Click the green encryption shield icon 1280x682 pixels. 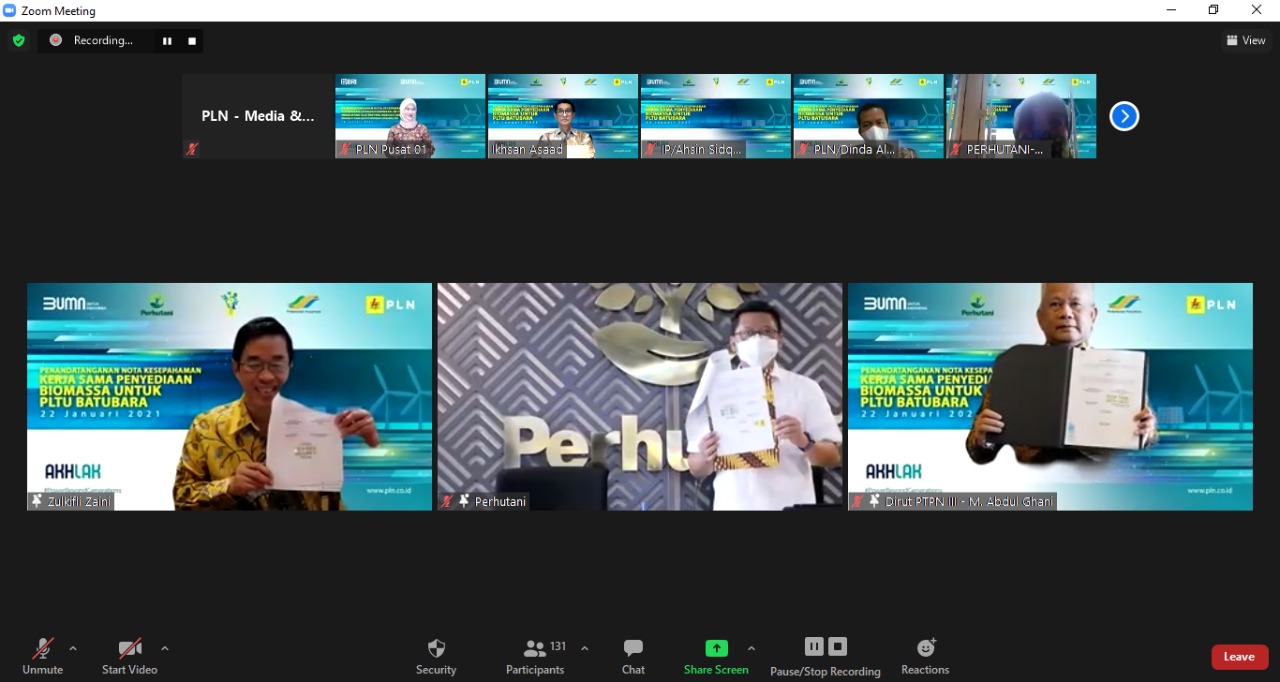click(x=18, y=41)
